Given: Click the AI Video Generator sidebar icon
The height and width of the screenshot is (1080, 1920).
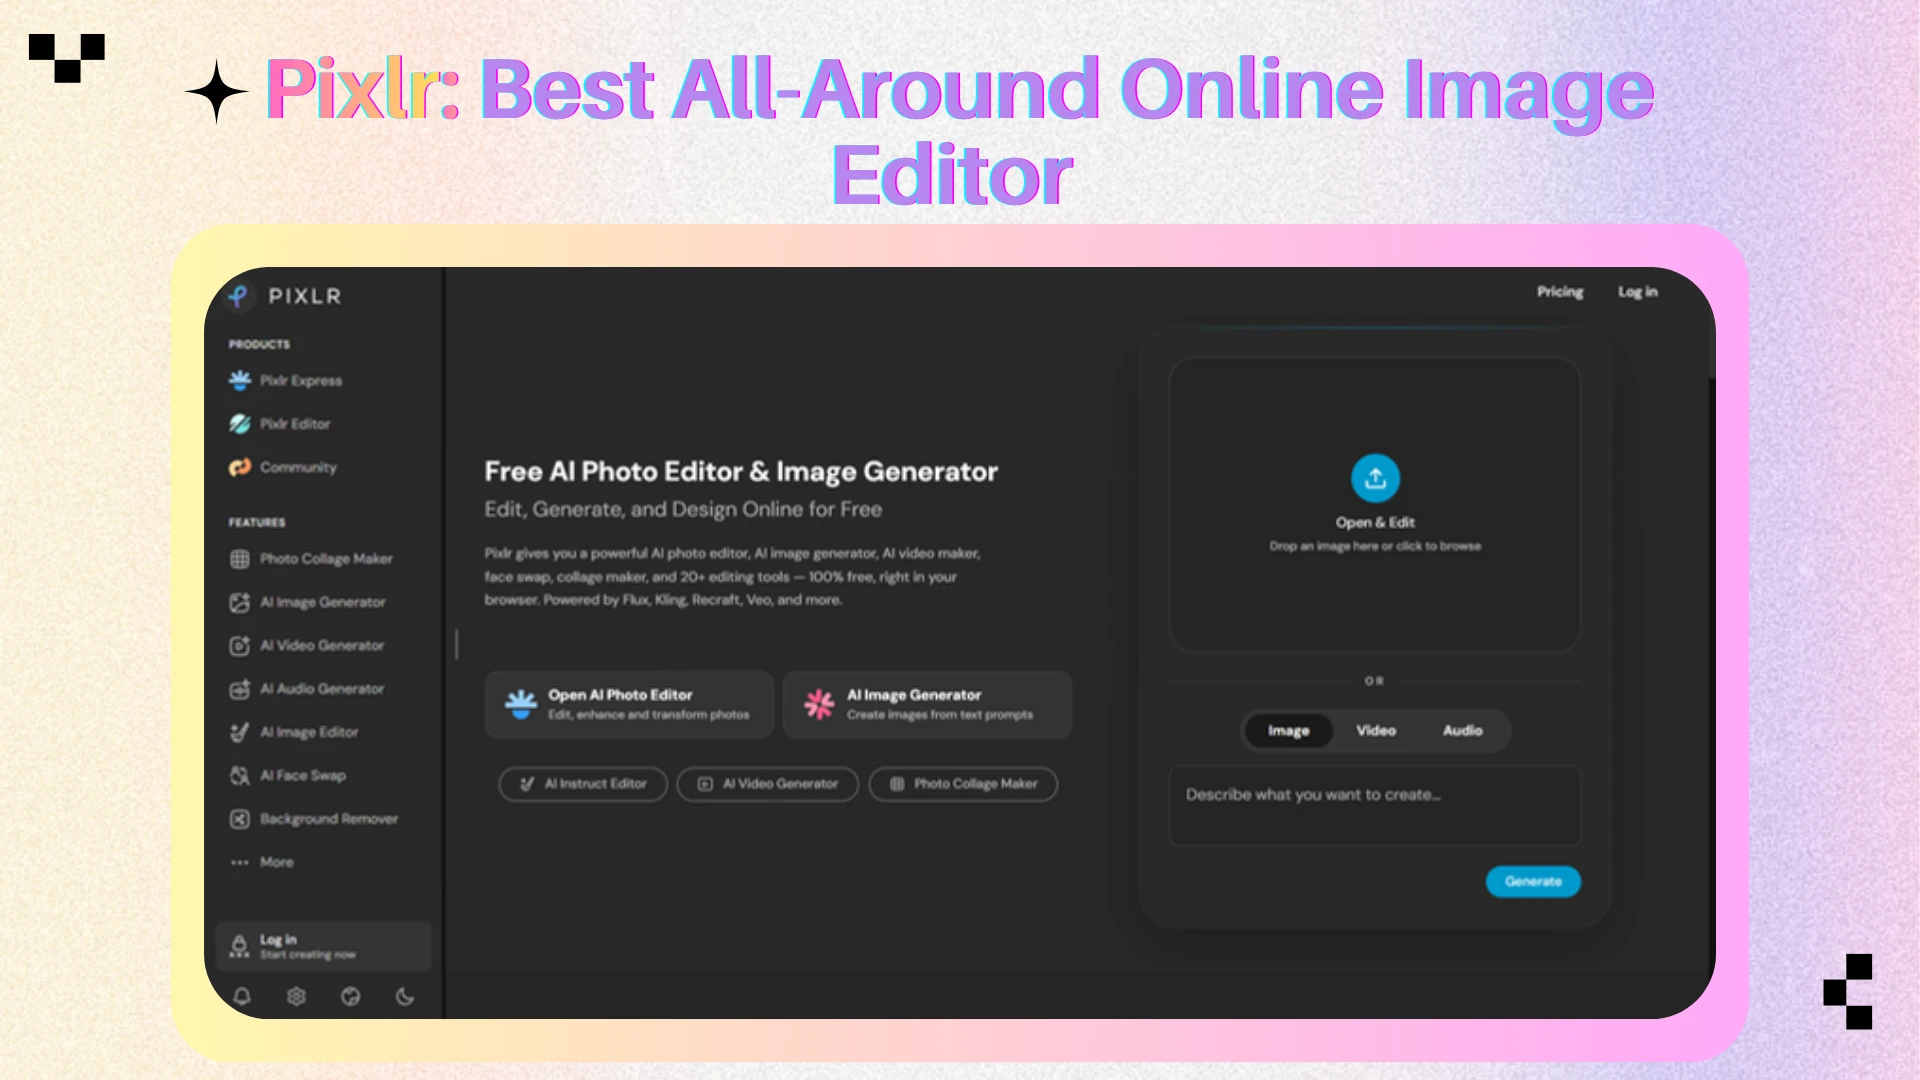Looking at the screenshot, I should tap(240, 646).
